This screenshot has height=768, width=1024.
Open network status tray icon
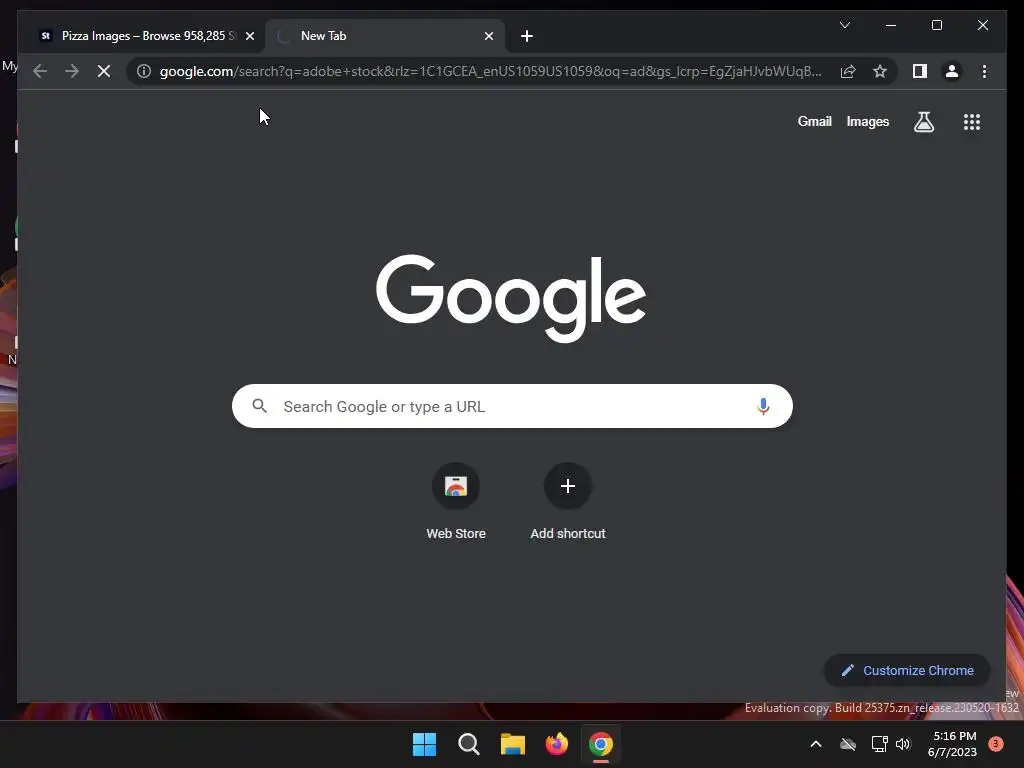879,744
